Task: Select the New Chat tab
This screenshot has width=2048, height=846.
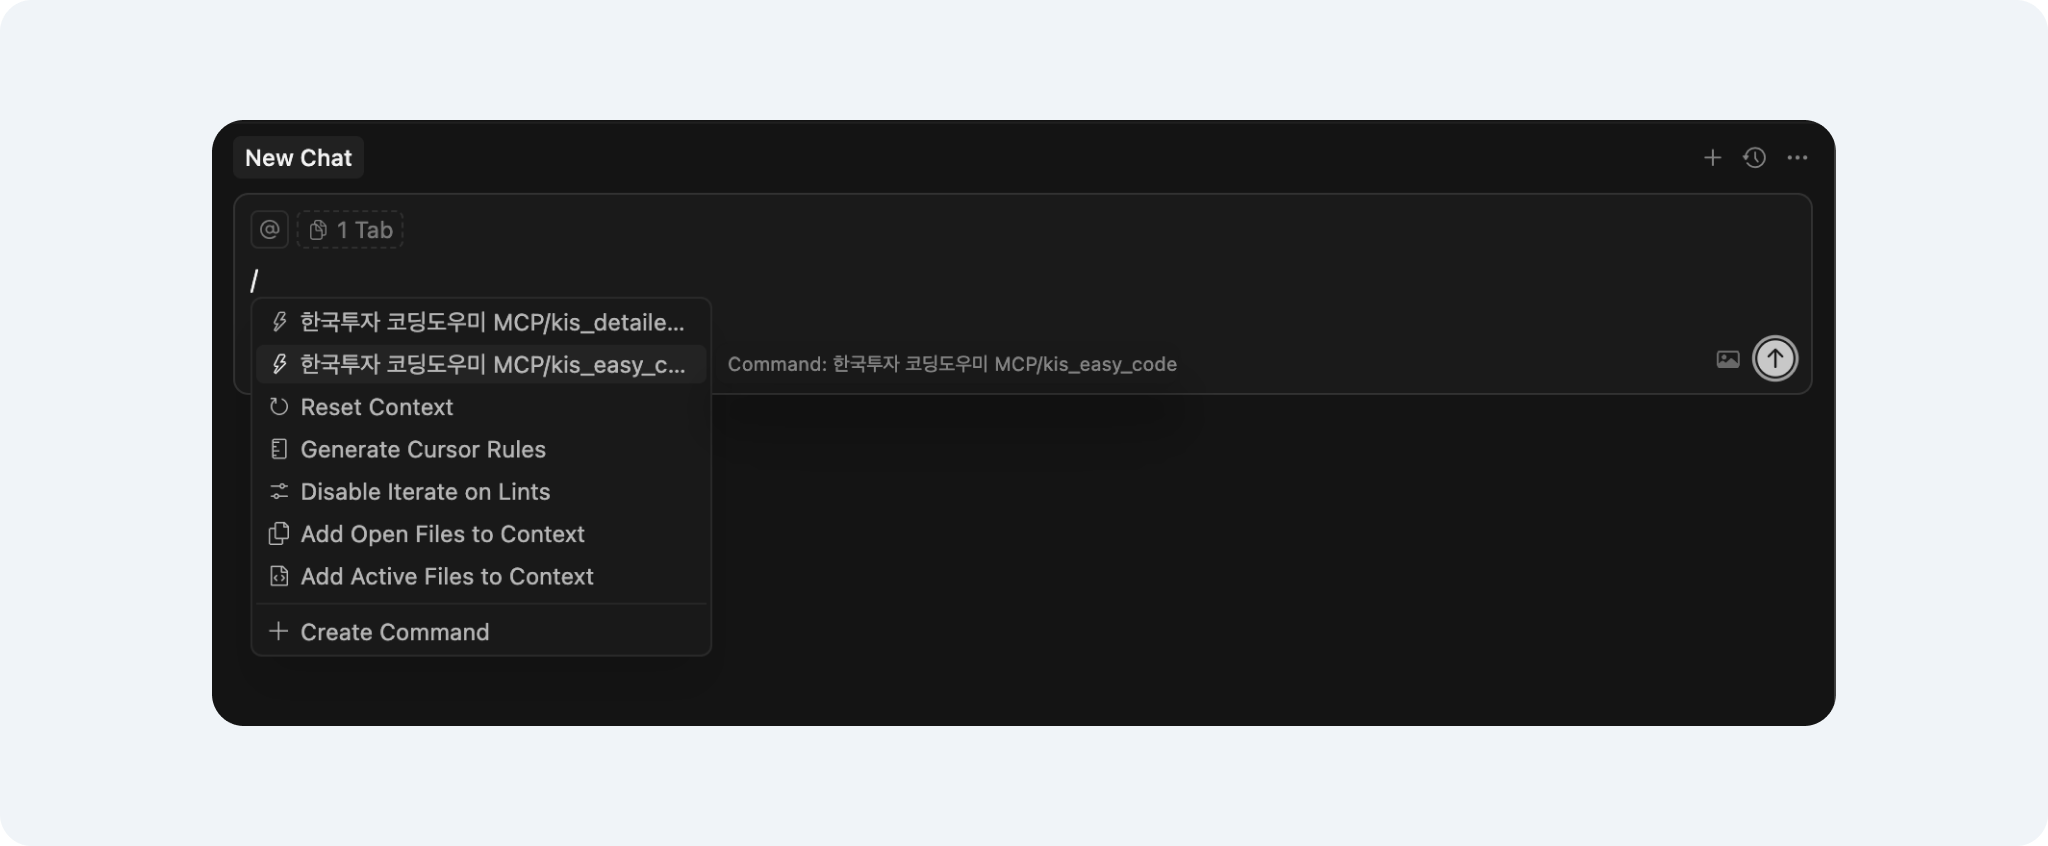Action: click(x=298, y=158)
